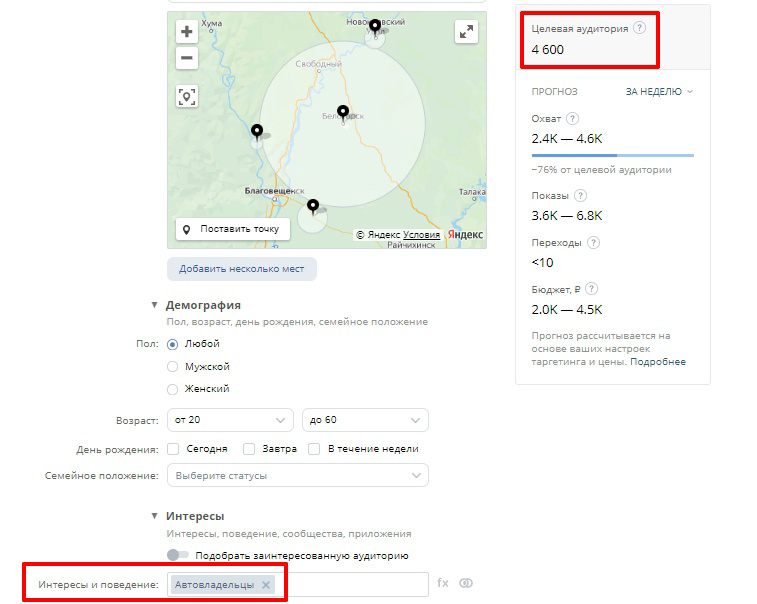The image size is (757, 604).
Task: Click the Хума label on map
Action: click(x=211, y=23)
